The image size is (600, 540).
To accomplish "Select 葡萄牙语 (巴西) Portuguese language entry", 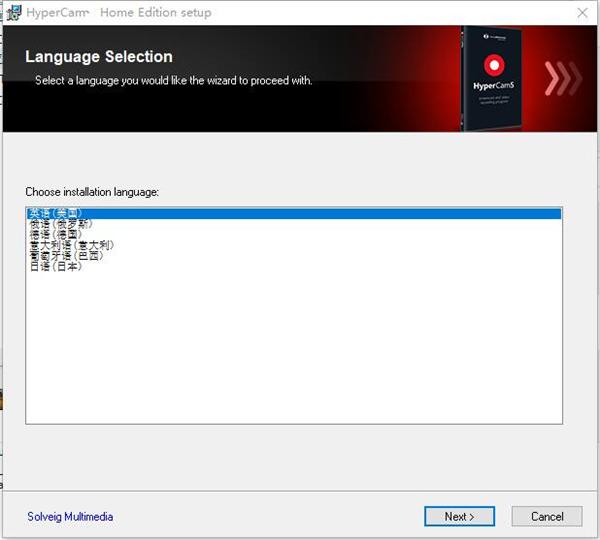I will [x=294, y=255].
